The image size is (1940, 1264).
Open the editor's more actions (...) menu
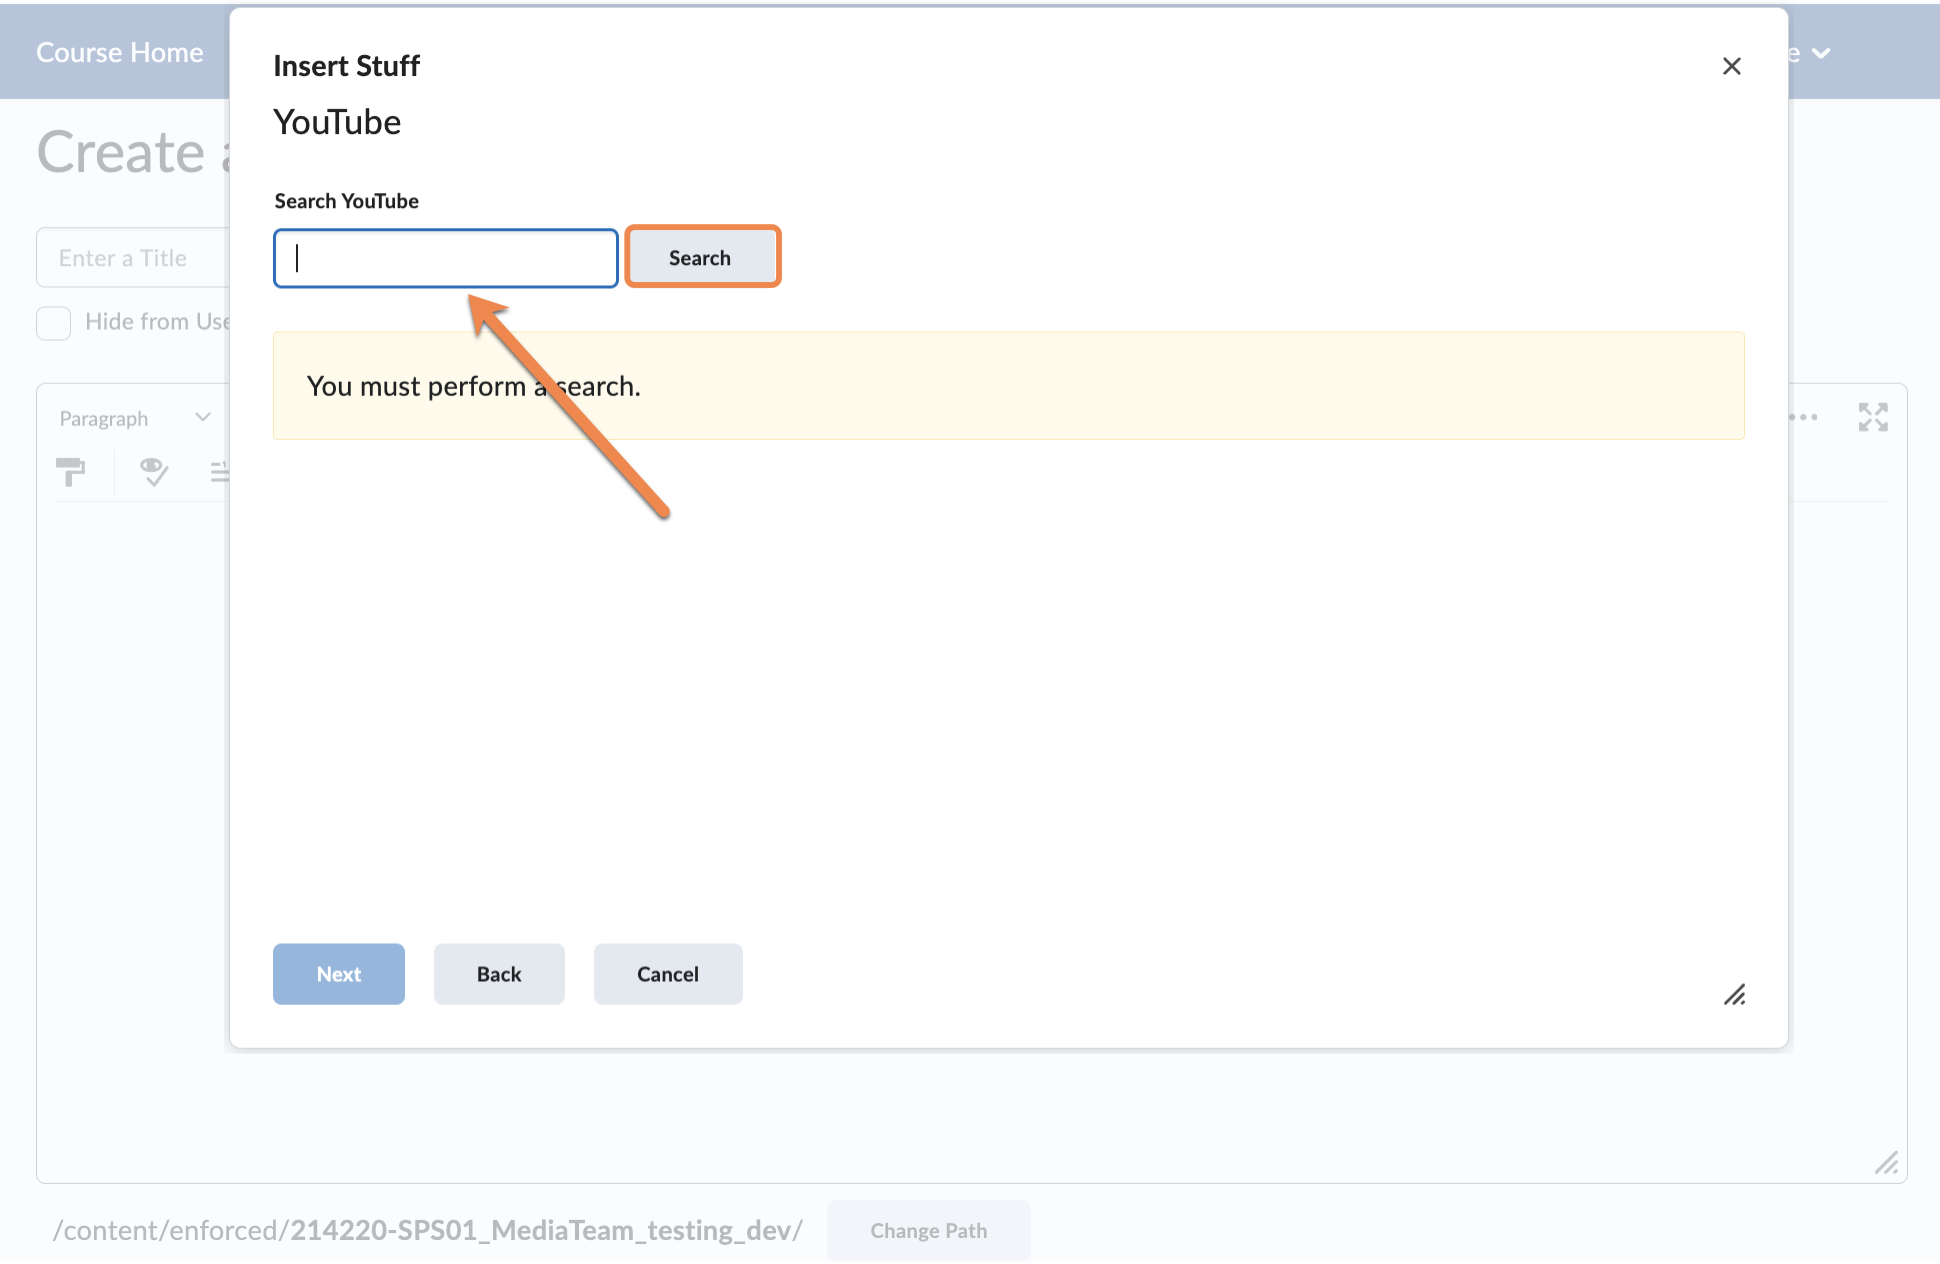pyautogui.click(x=1803, y=417)
